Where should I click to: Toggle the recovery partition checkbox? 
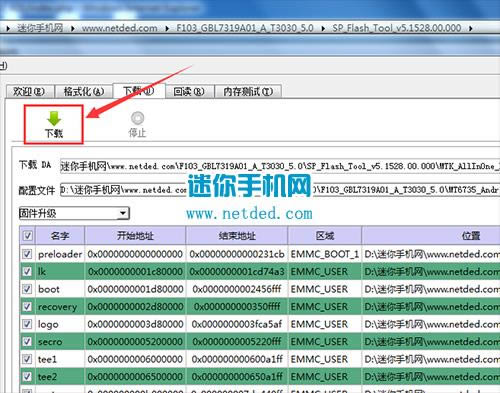pos(27,307)
